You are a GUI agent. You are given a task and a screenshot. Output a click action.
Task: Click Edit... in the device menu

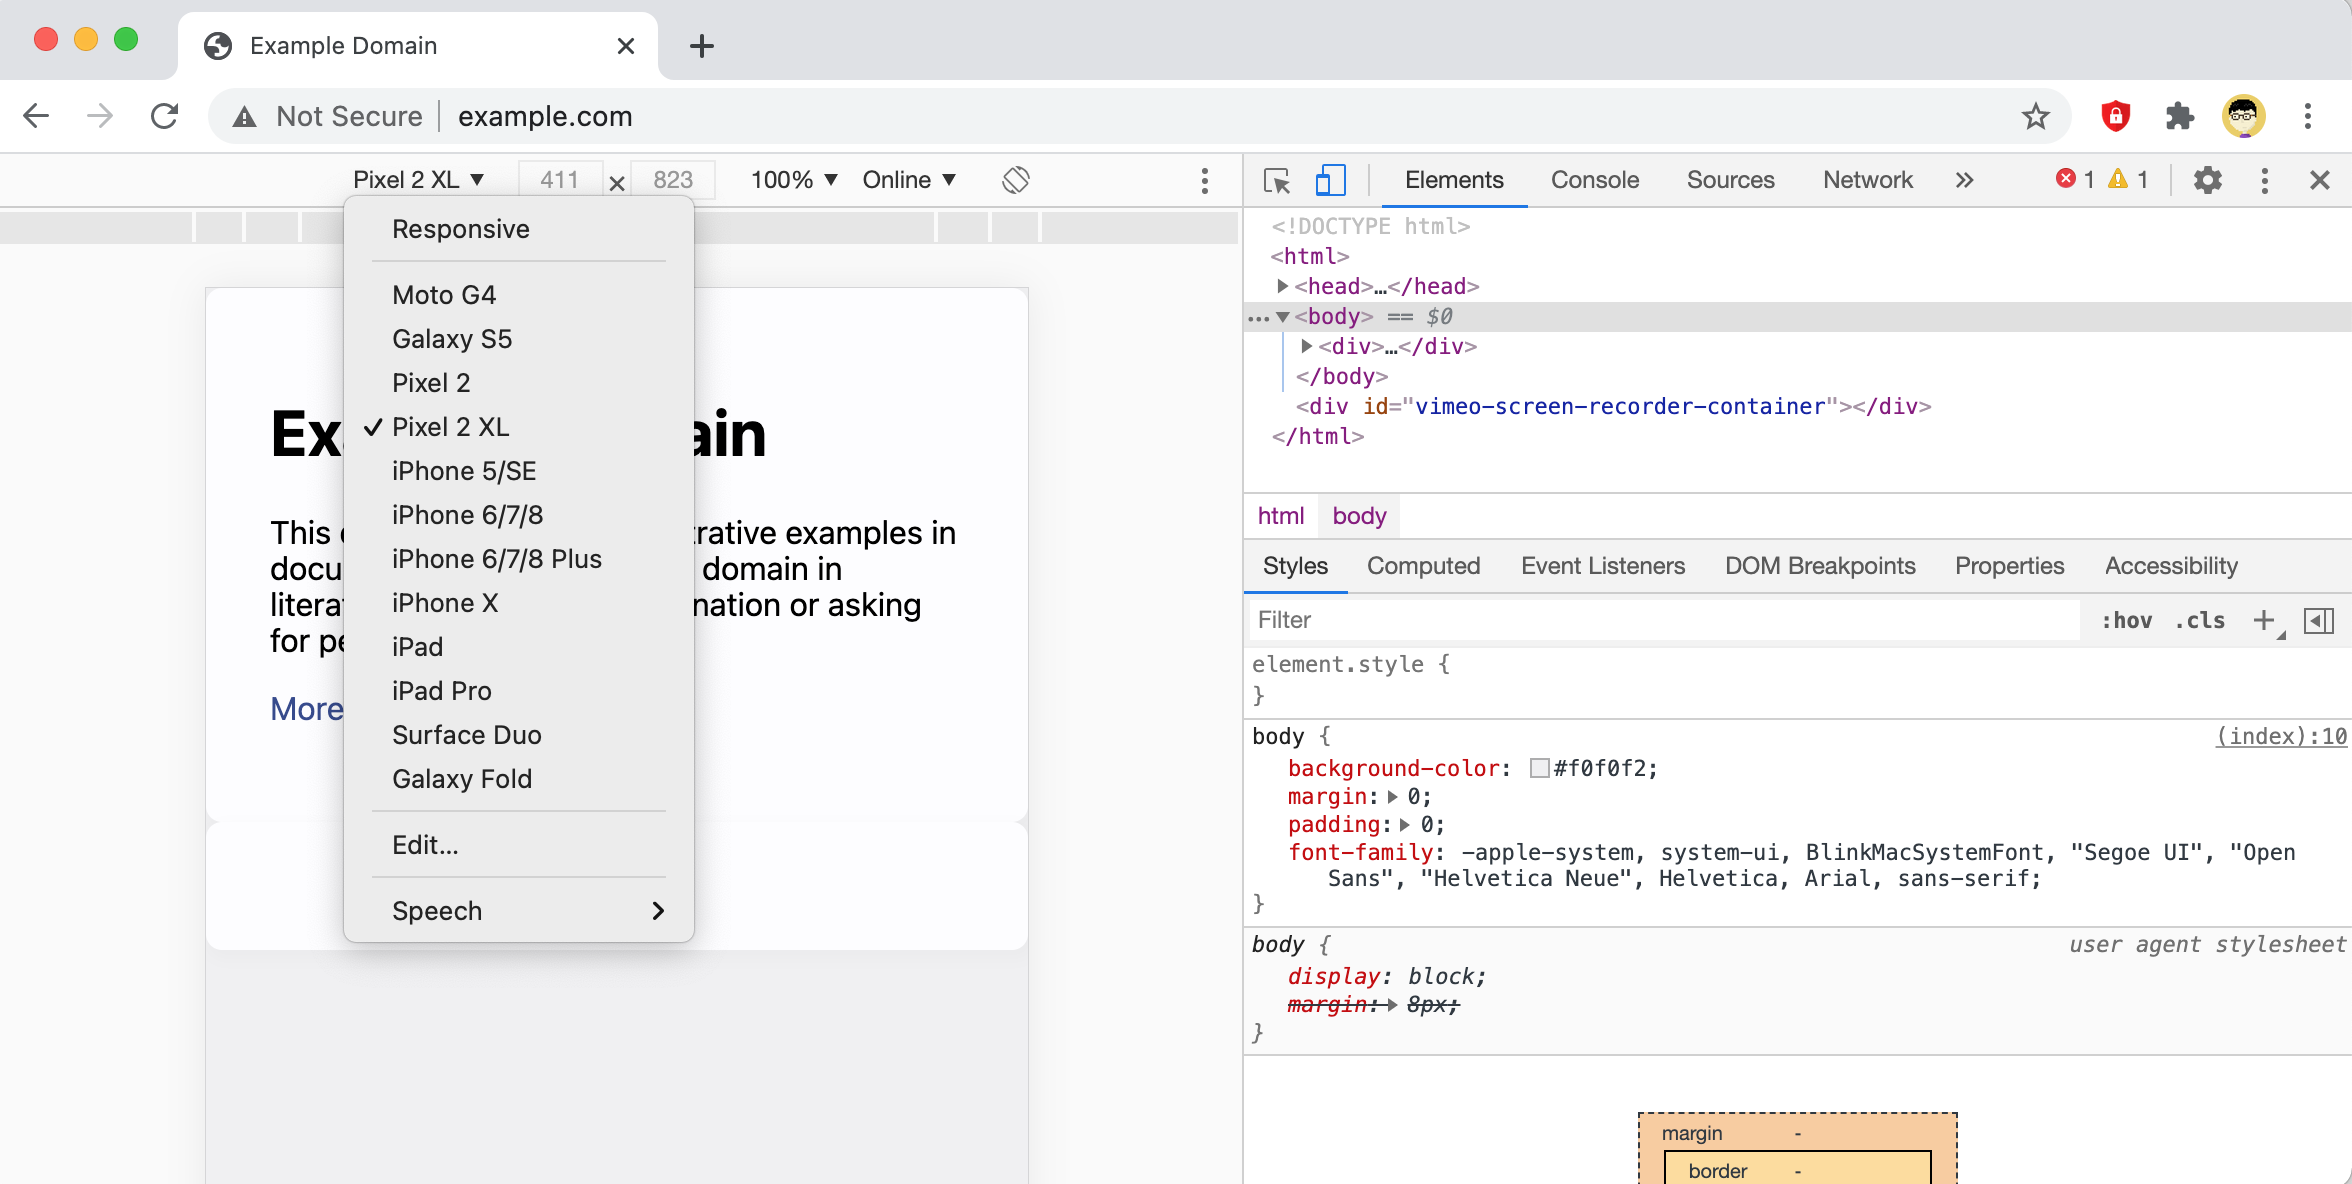click(x=425, y=845)
